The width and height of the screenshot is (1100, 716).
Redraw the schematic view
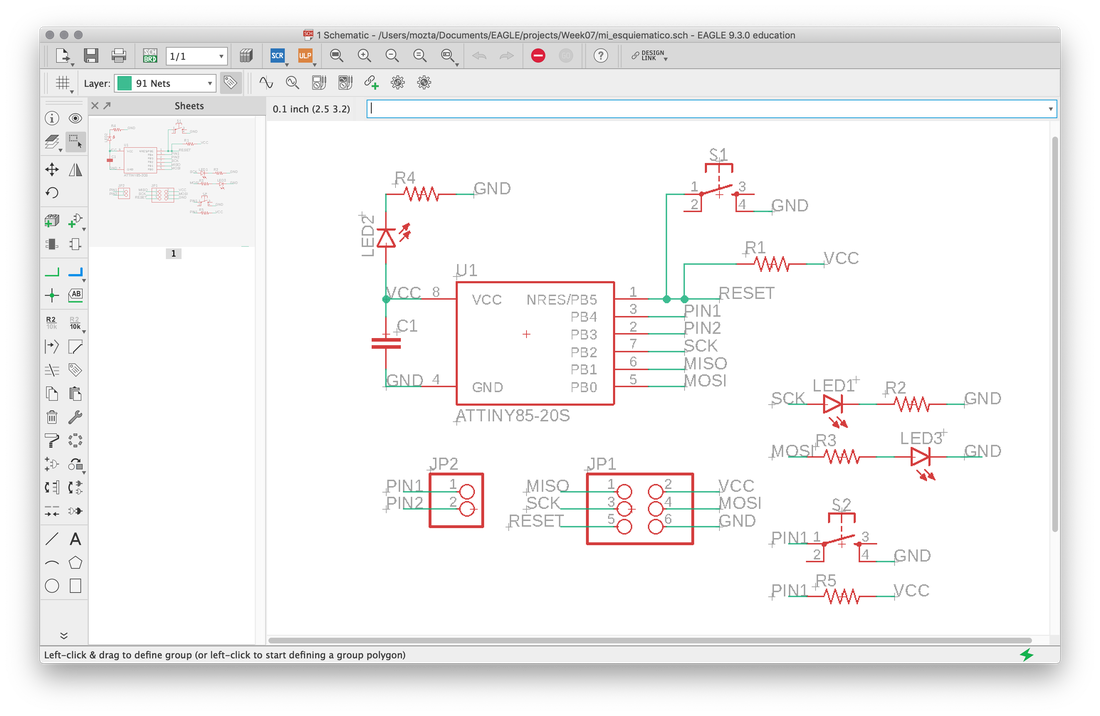click(420, 55)
